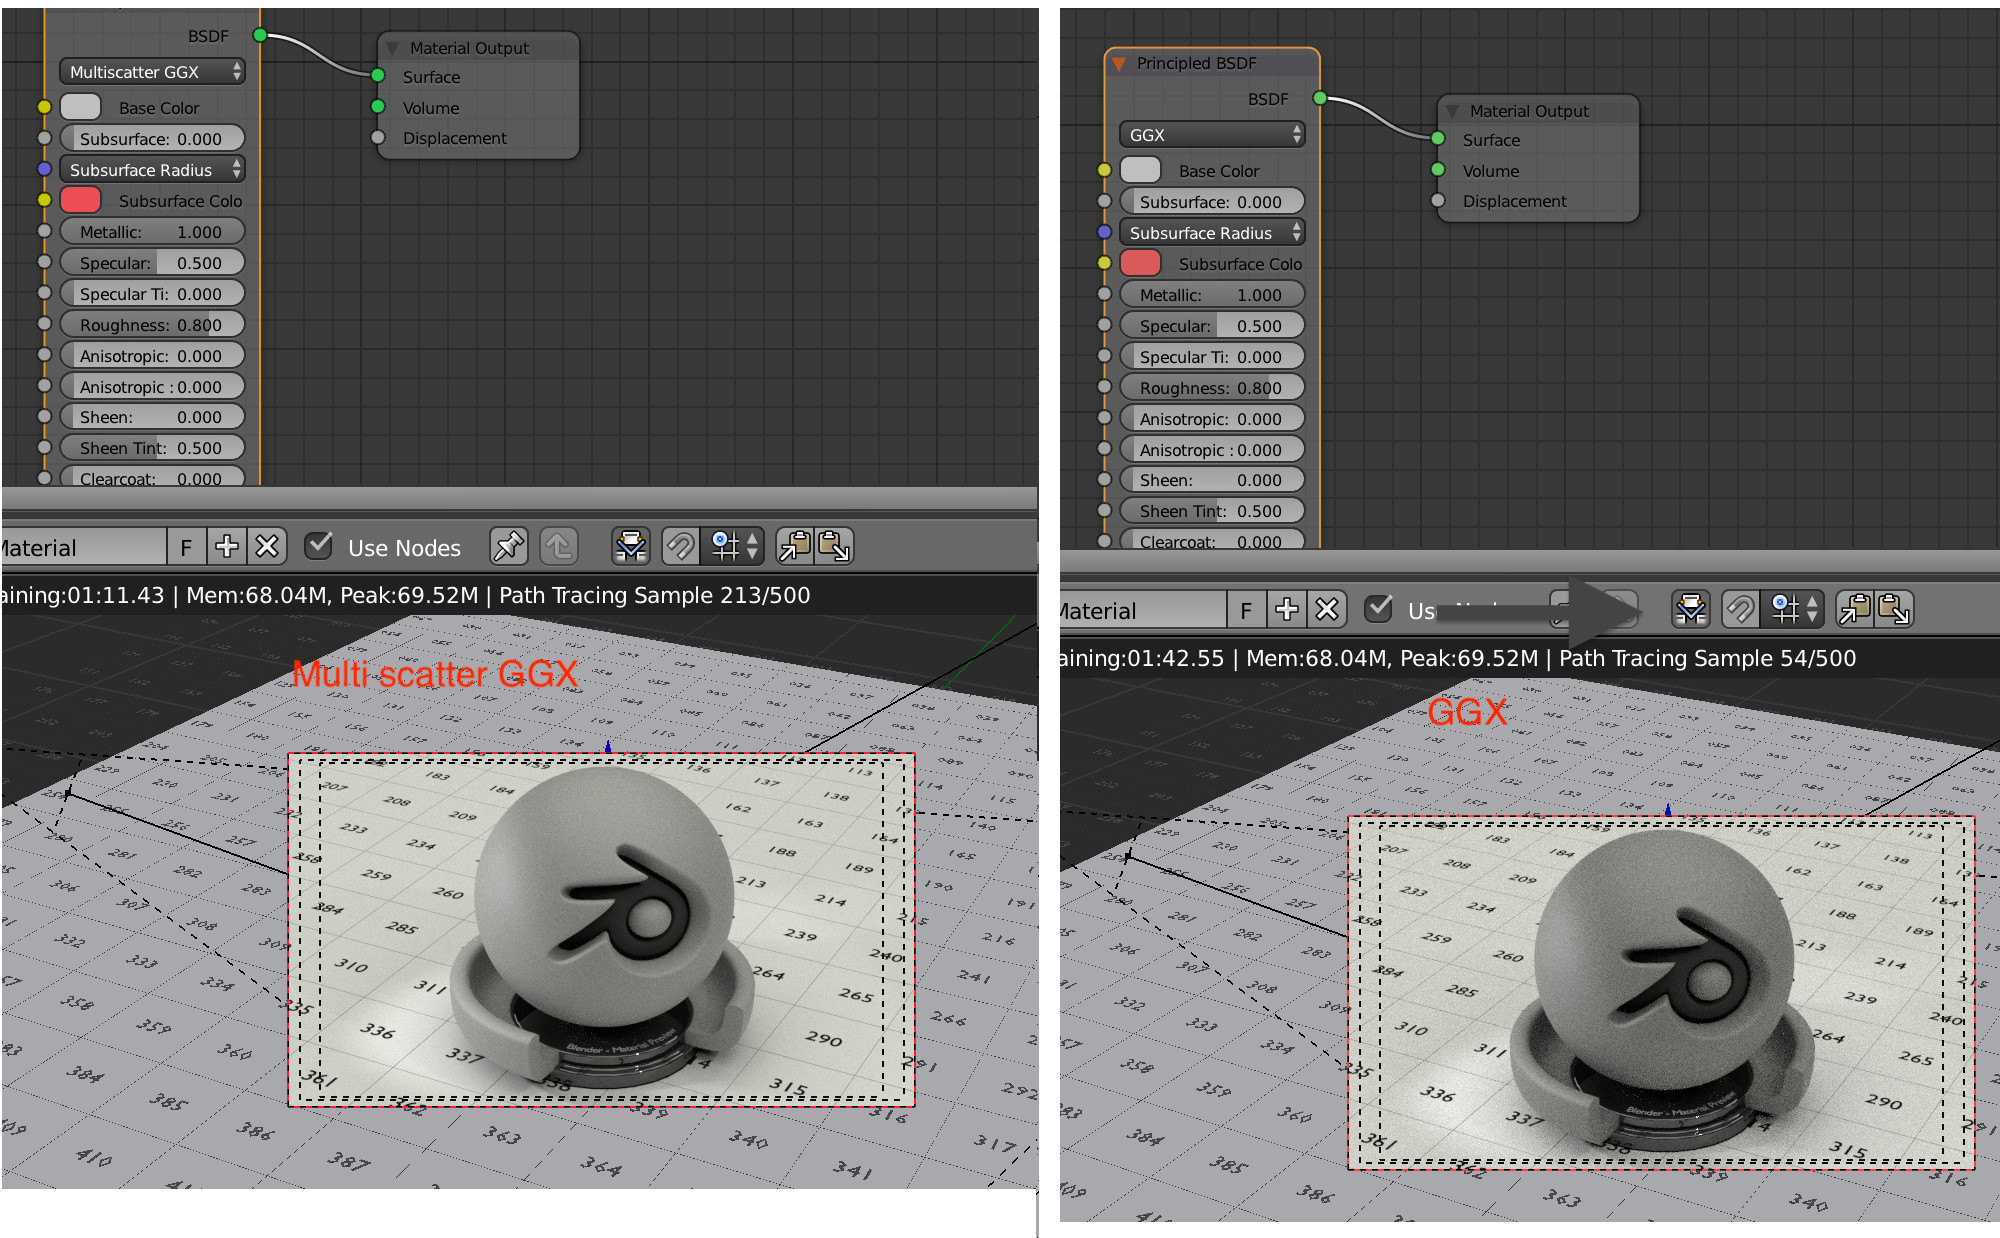Screen dimensions: 2000x1238
Task: Click the paste nodes icon in the right editor
Action: pos(1896,610)
